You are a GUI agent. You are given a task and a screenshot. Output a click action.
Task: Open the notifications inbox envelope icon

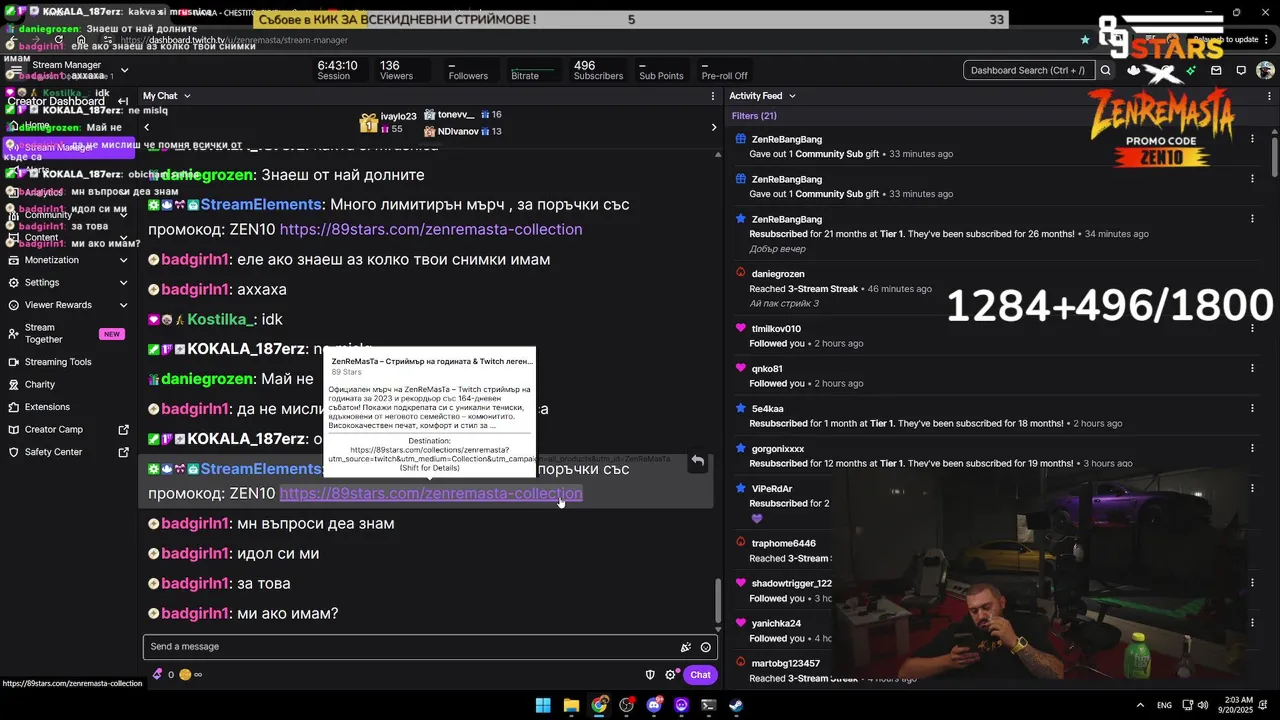[1216, 70]
